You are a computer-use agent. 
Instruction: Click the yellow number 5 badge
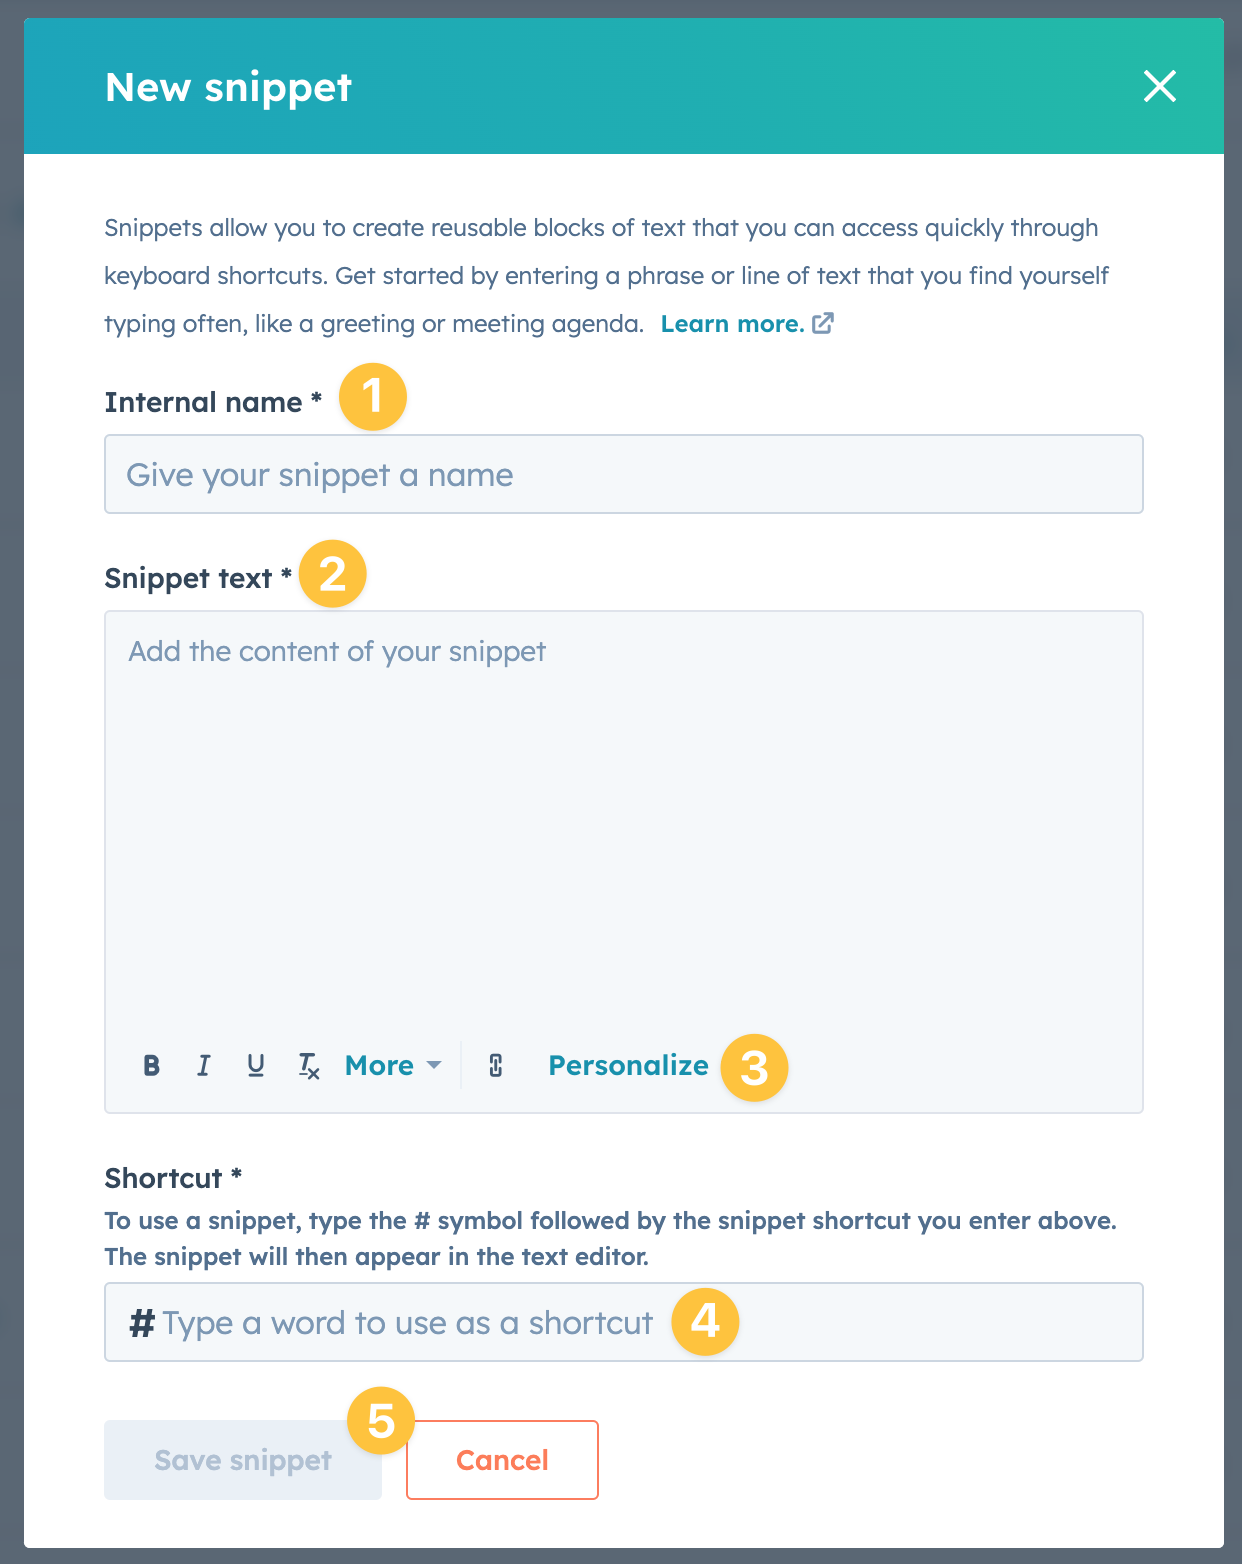pyautogui.click(x=381, y=1421)
